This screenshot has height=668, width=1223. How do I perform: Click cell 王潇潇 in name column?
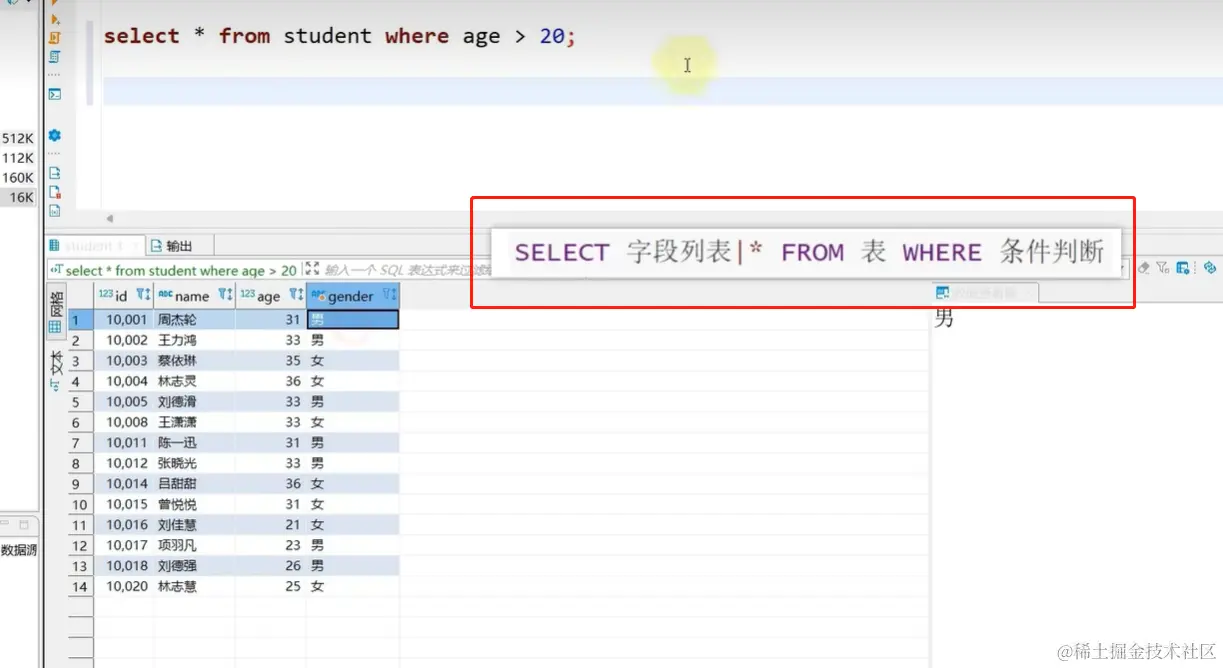click(194, 422)
